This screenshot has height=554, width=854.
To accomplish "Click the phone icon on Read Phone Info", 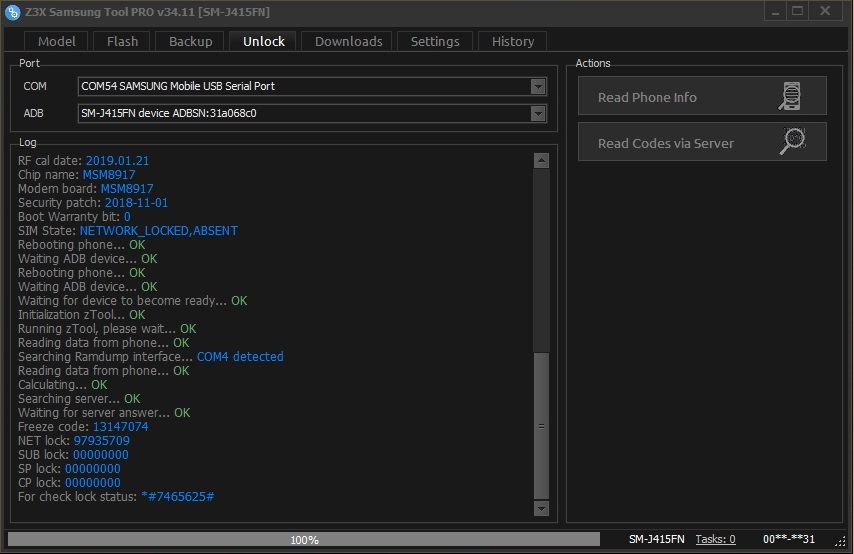I will coord(790,96).
